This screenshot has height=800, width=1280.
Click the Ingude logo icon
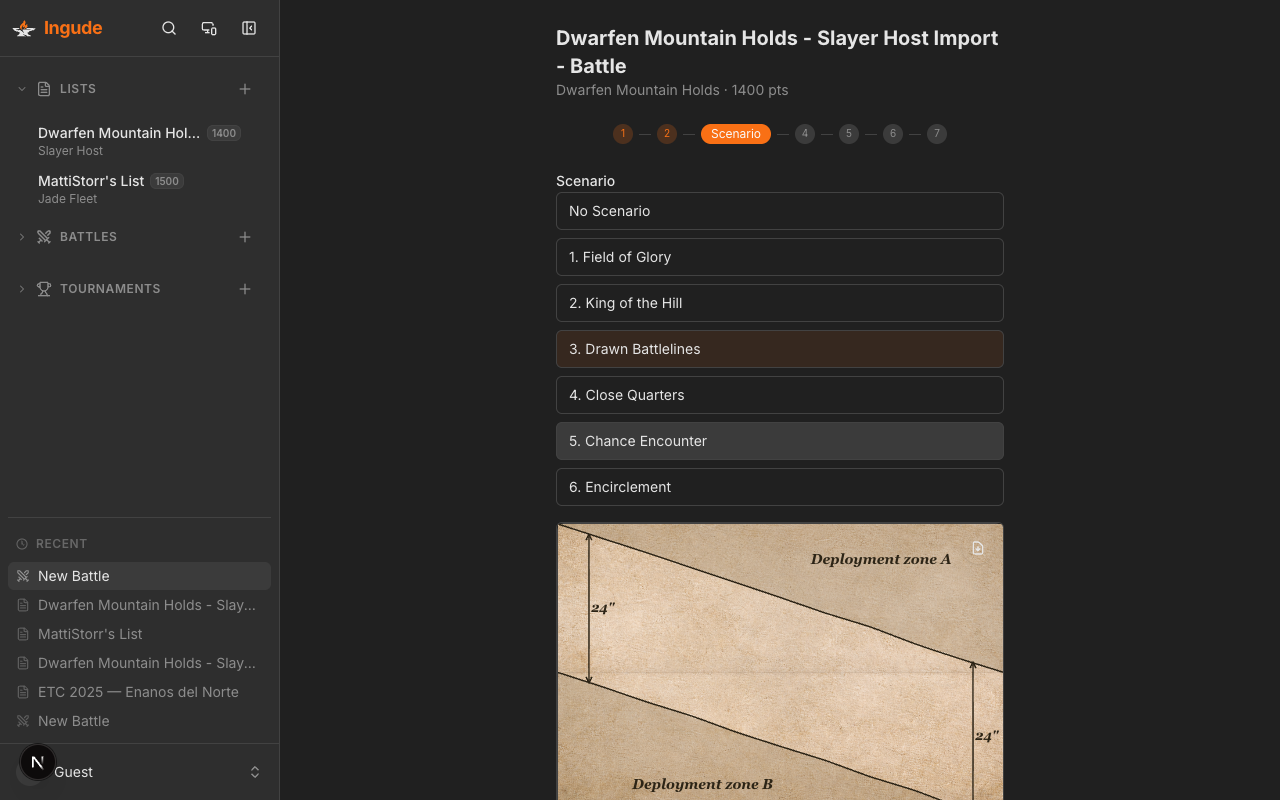coord(23,28)
